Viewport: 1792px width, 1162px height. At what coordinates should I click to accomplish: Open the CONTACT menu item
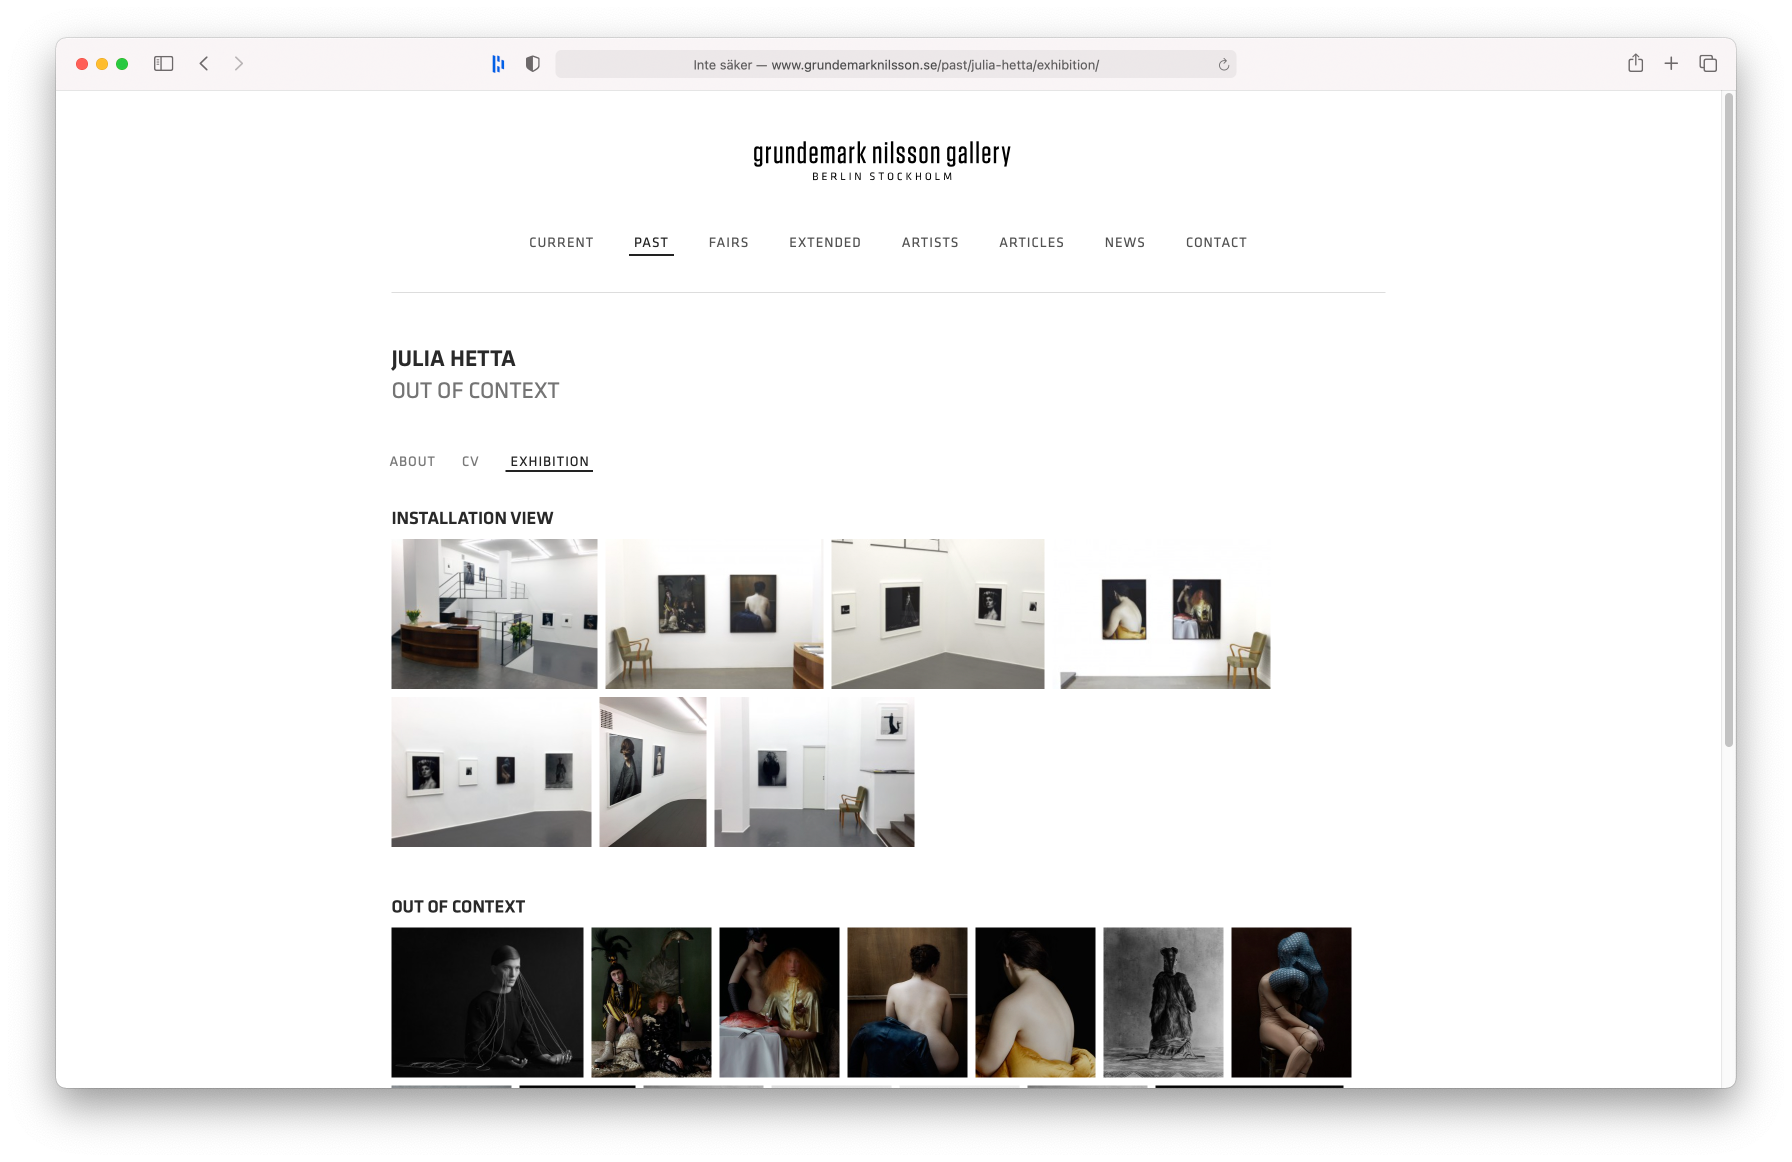[1216, 243]
